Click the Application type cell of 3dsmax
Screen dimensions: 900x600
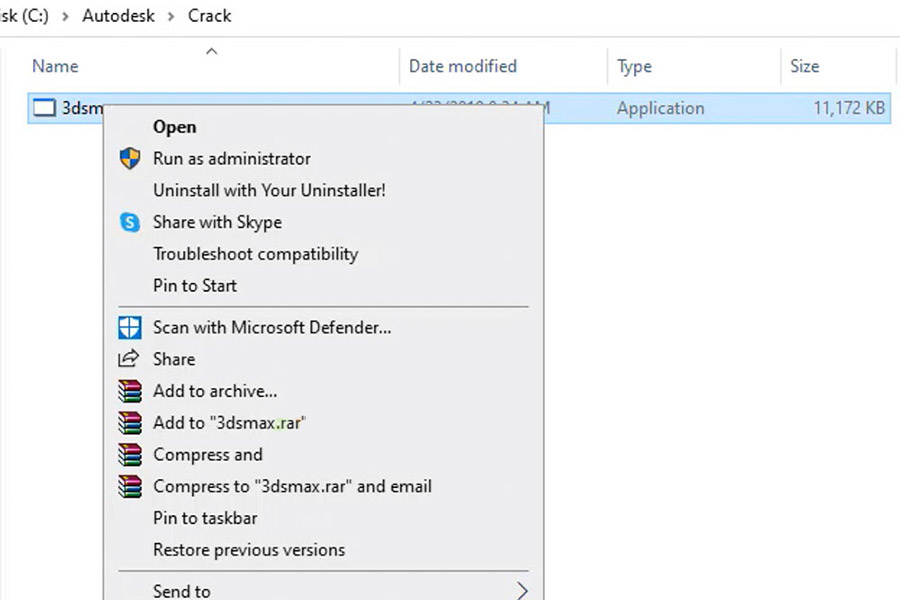[x=660, y=108]
